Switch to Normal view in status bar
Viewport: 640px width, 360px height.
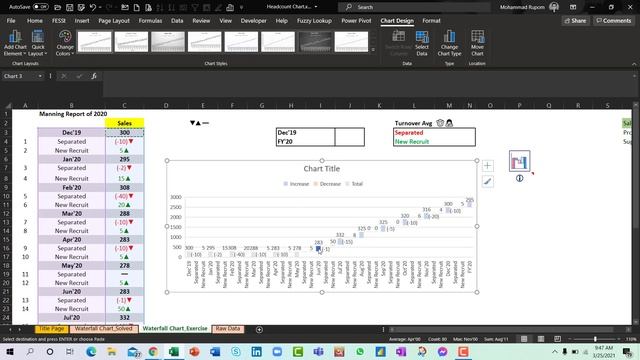[x=524, y=339]
